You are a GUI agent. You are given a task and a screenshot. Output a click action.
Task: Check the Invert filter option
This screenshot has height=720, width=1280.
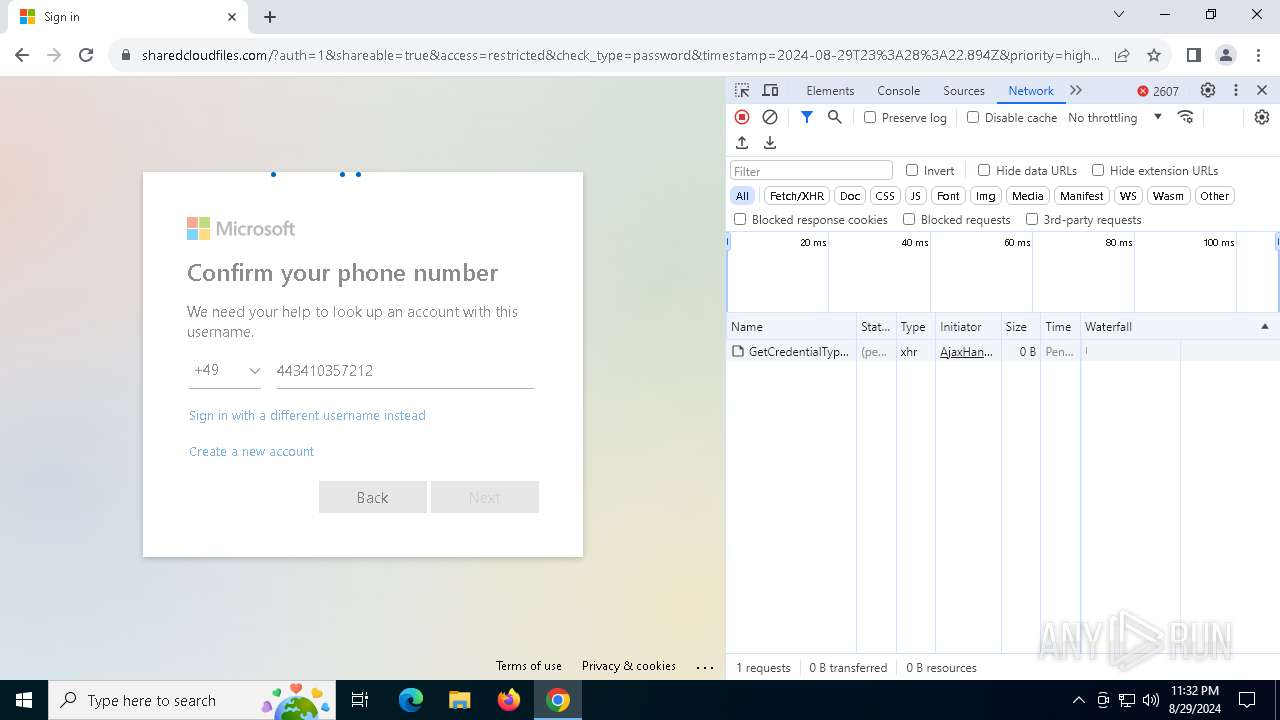pyautogui.click(x=912, y=170)
